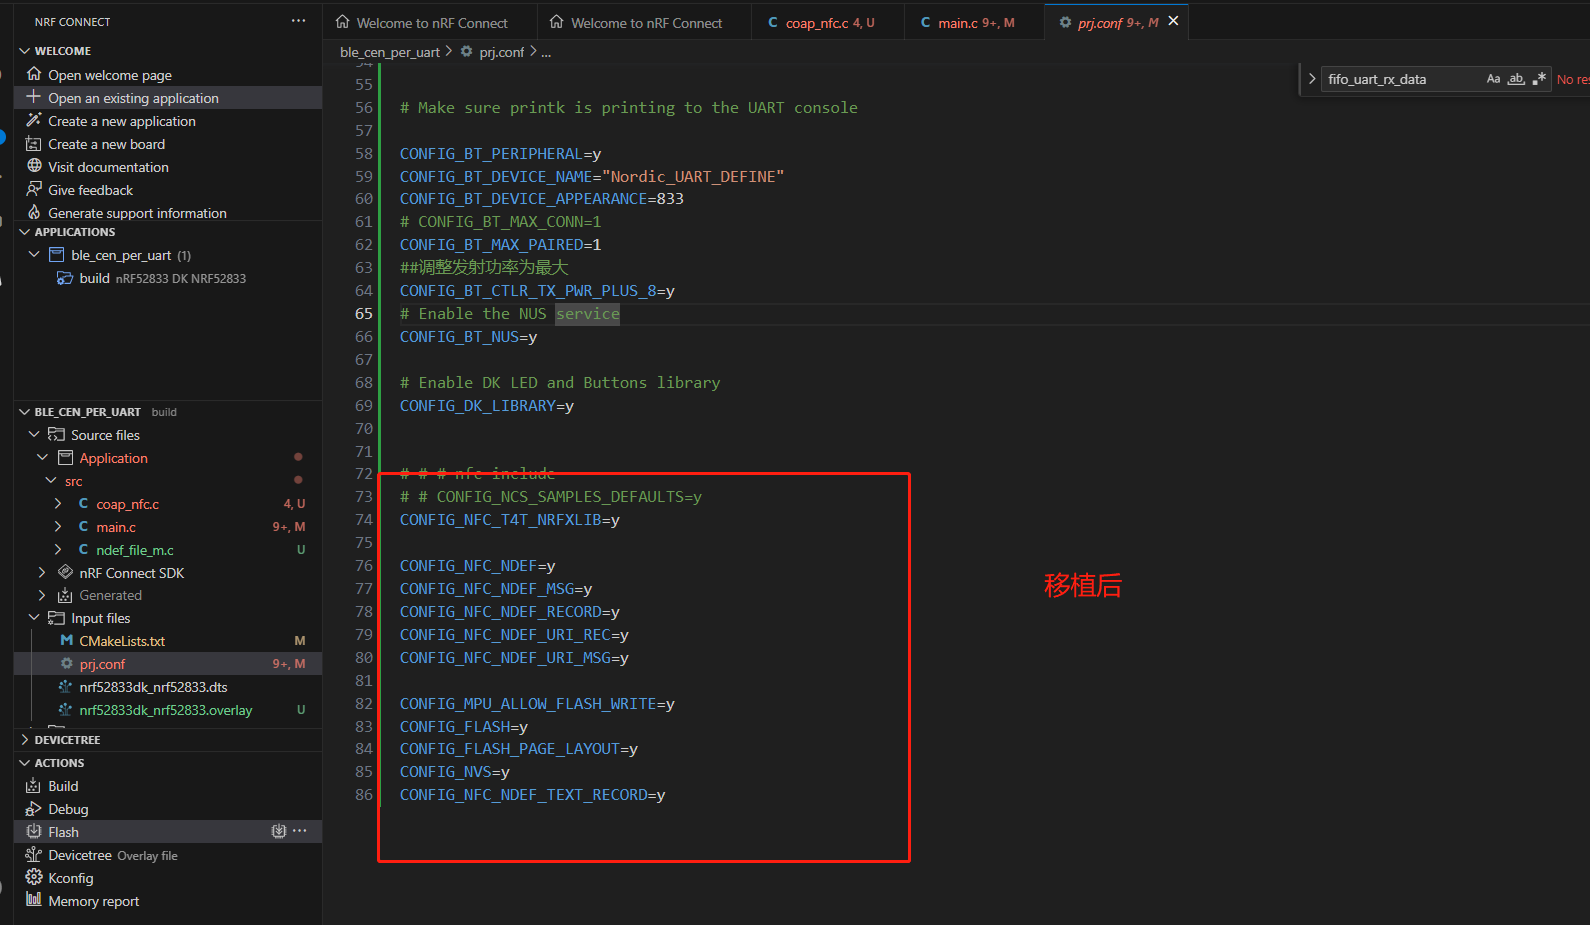Expand the Generated node chevron
This screenshot has height=925, width=1590.
click(x=42, y=595)
